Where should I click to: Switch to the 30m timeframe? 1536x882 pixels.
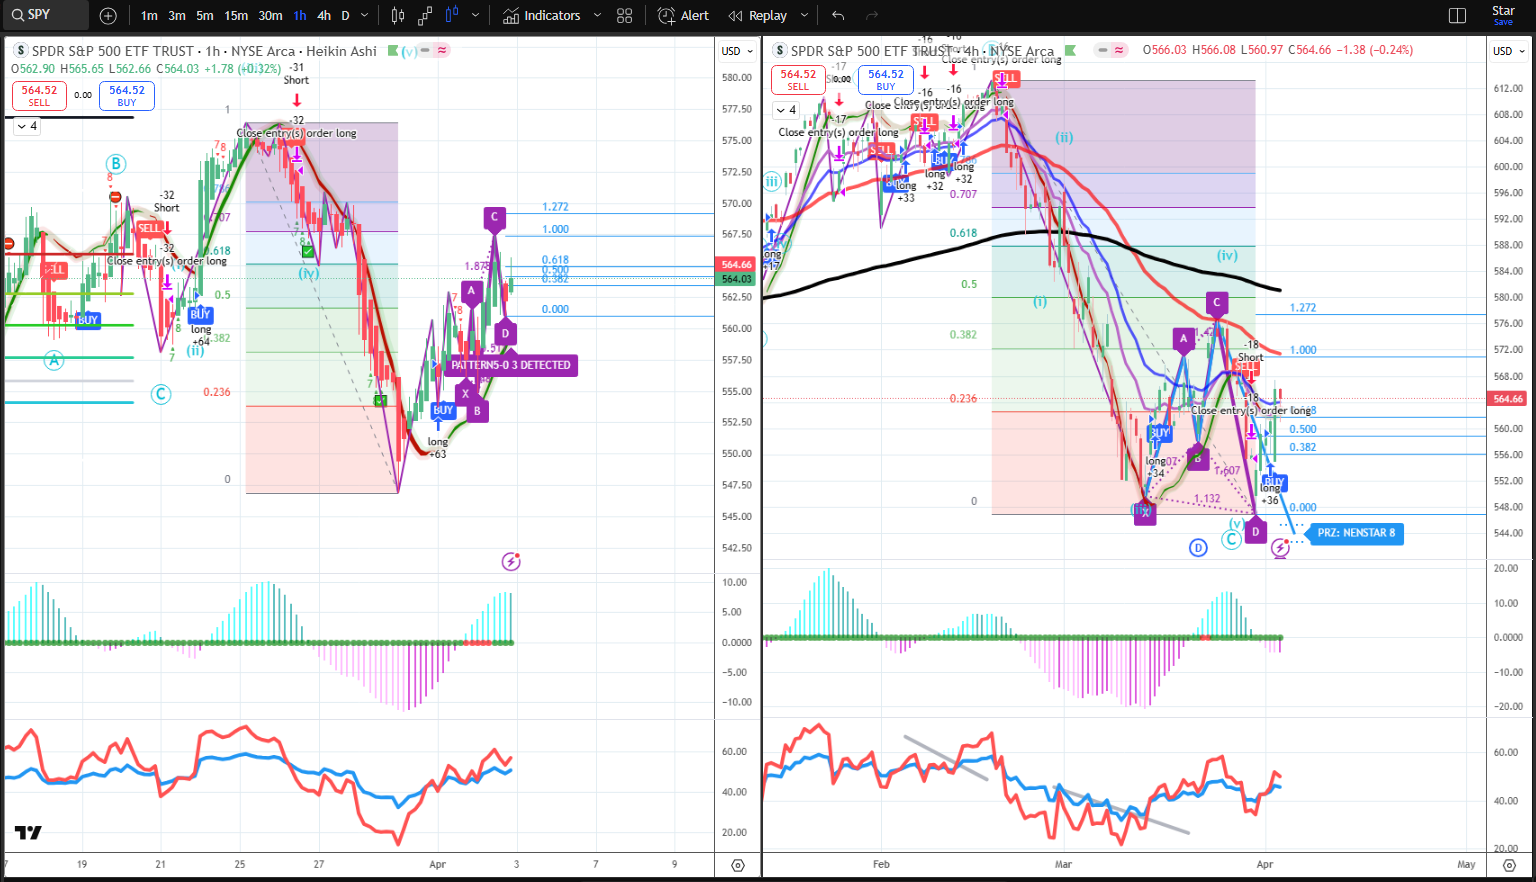(x=270, y=16)
